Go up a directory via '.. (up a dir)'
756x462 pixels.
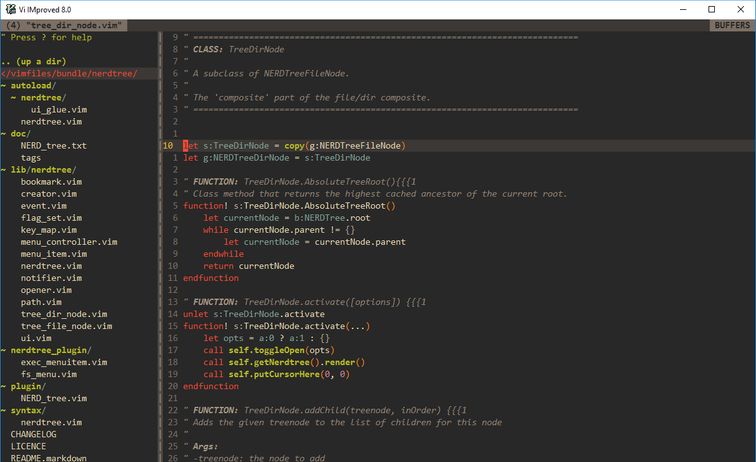click(35, 61)
